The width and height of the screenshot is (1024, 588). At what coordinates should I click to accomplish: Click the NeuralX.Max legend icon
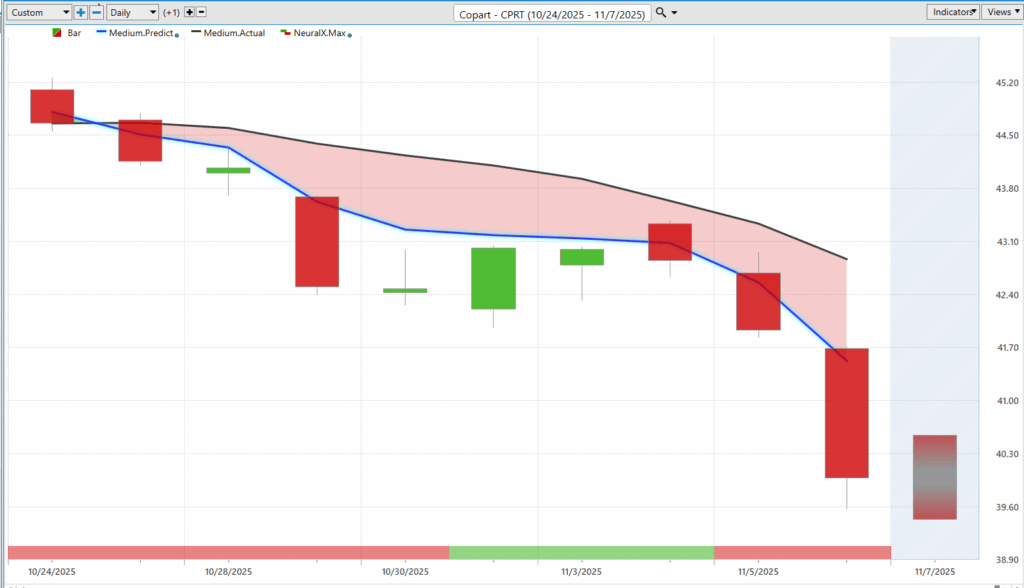point(285,33)
